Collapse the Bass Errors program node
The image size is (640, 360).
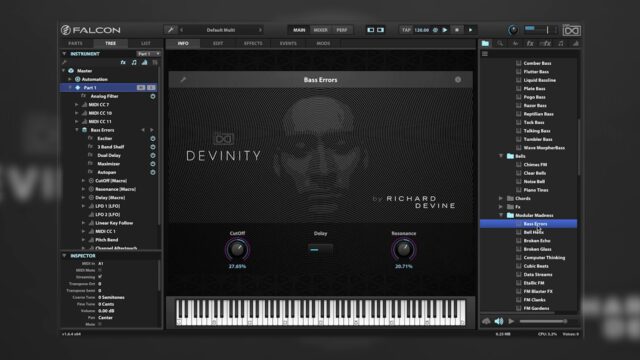click(76, 130)
